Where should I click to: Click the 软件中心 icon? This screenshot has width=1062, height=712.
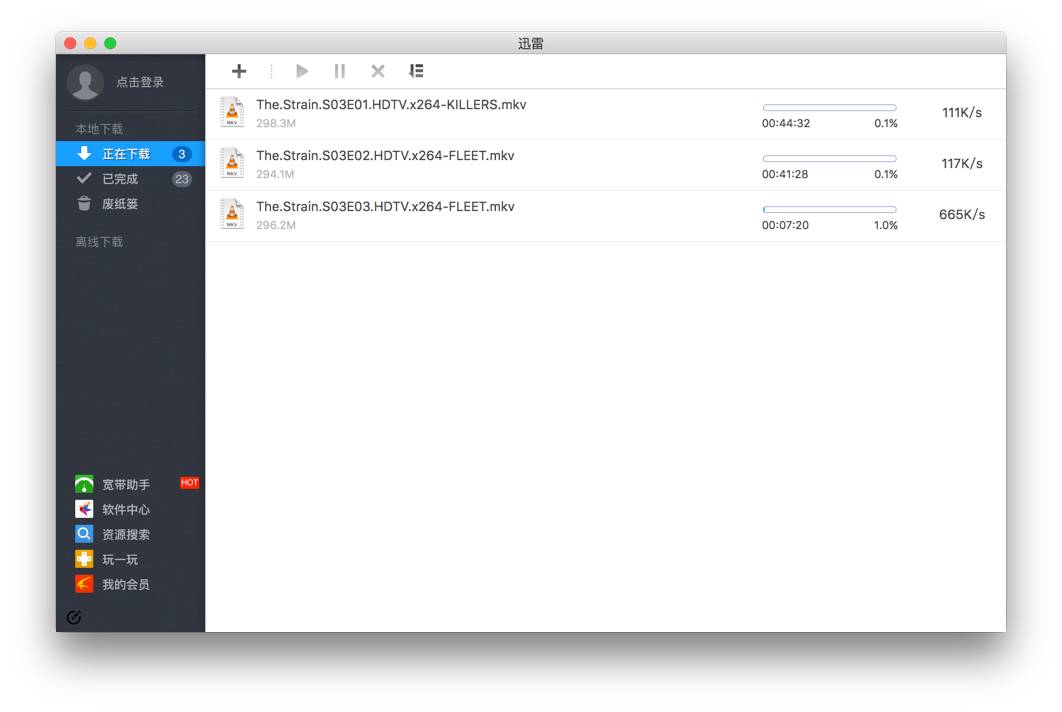click(x=84, y=509)
